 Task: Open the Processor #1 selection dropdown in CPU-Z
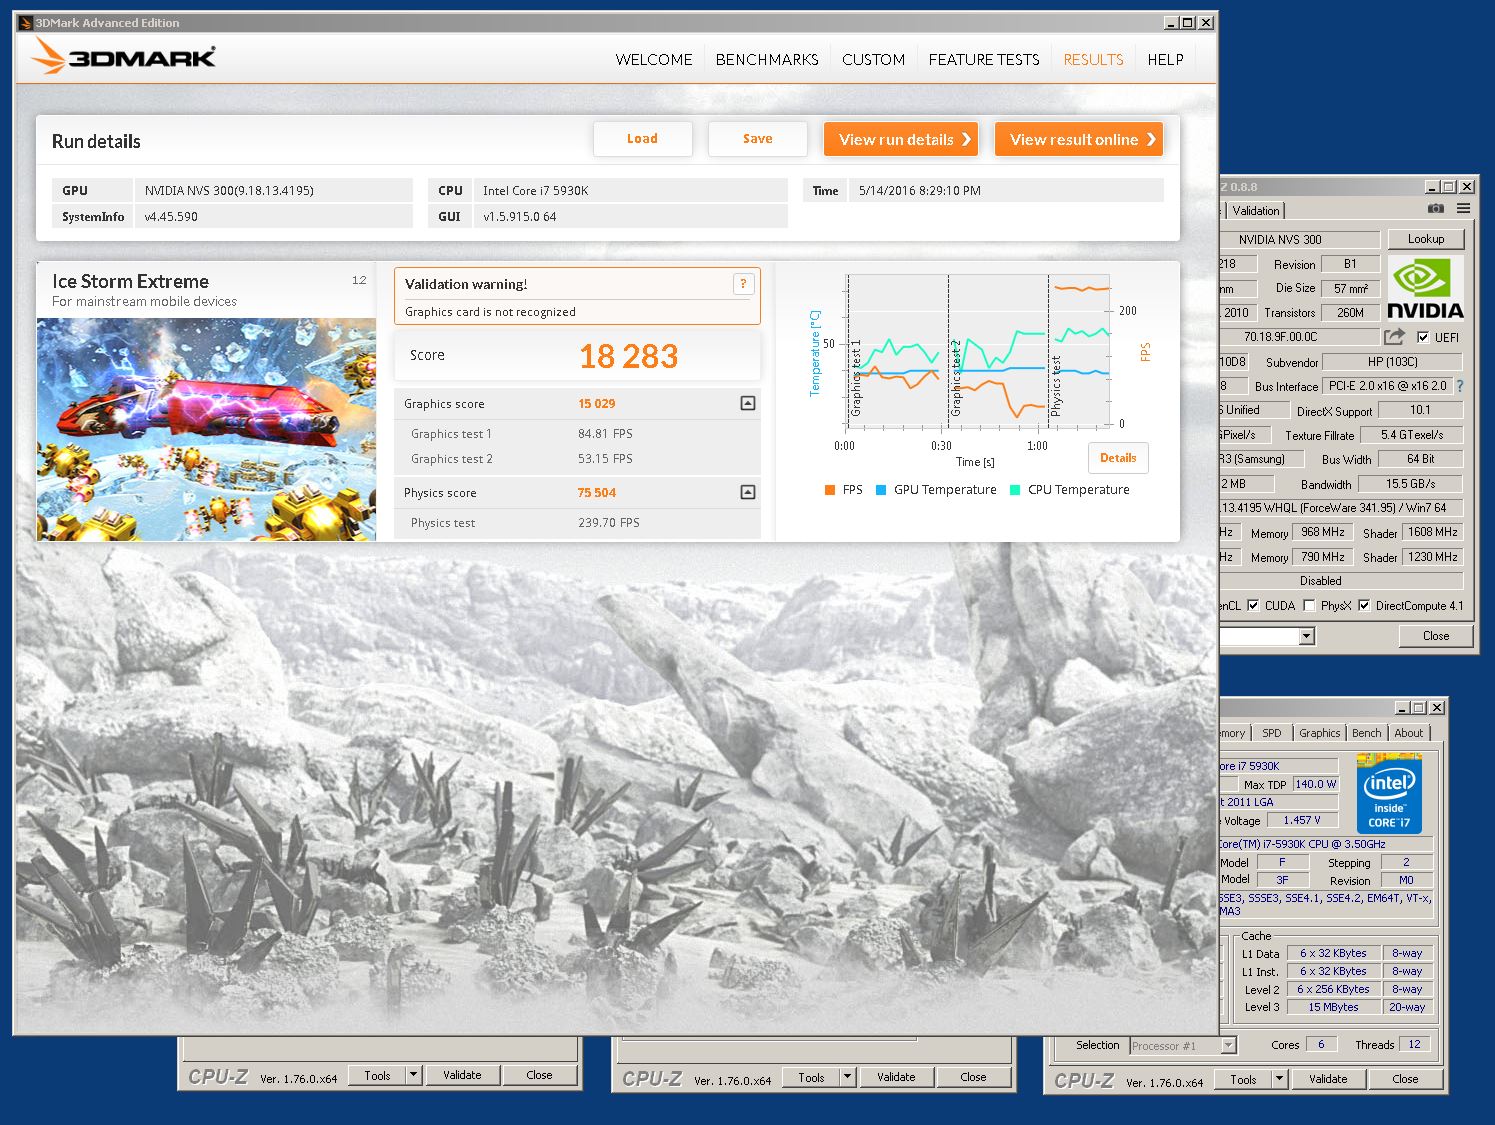coord(1229,1045)
